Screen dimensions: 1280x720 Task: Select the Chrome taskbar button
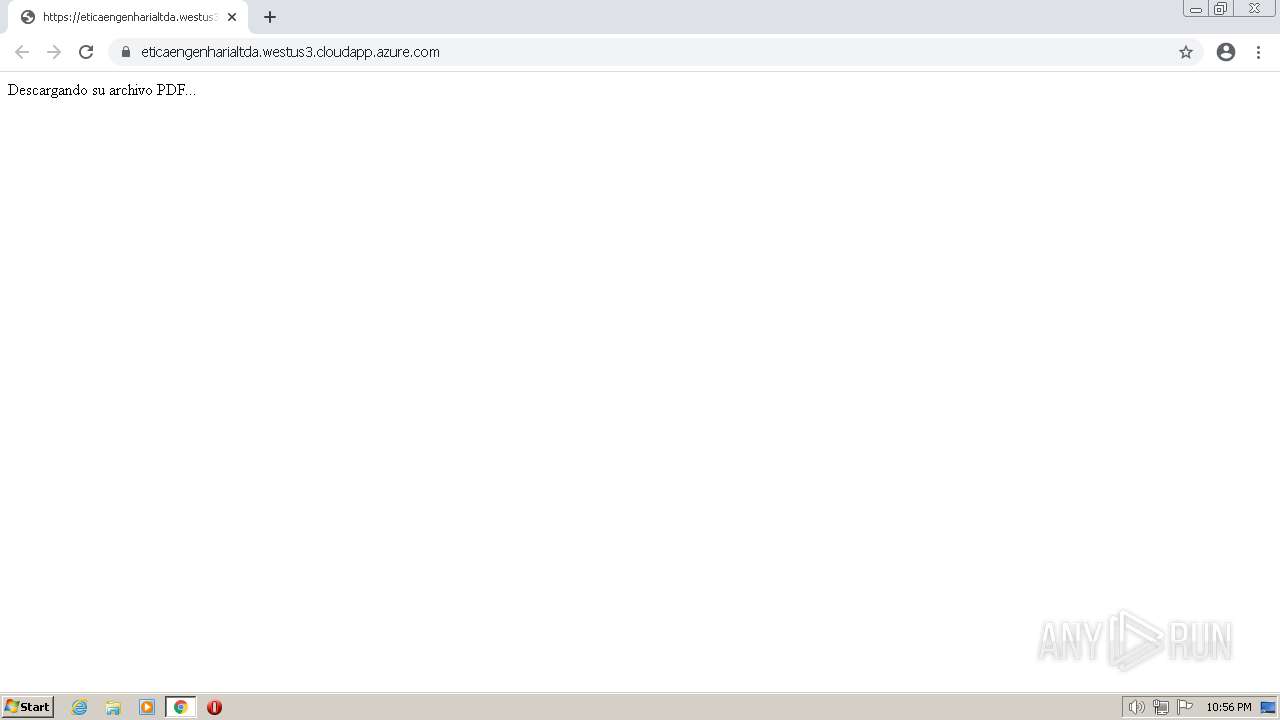(x=180, y=707)
